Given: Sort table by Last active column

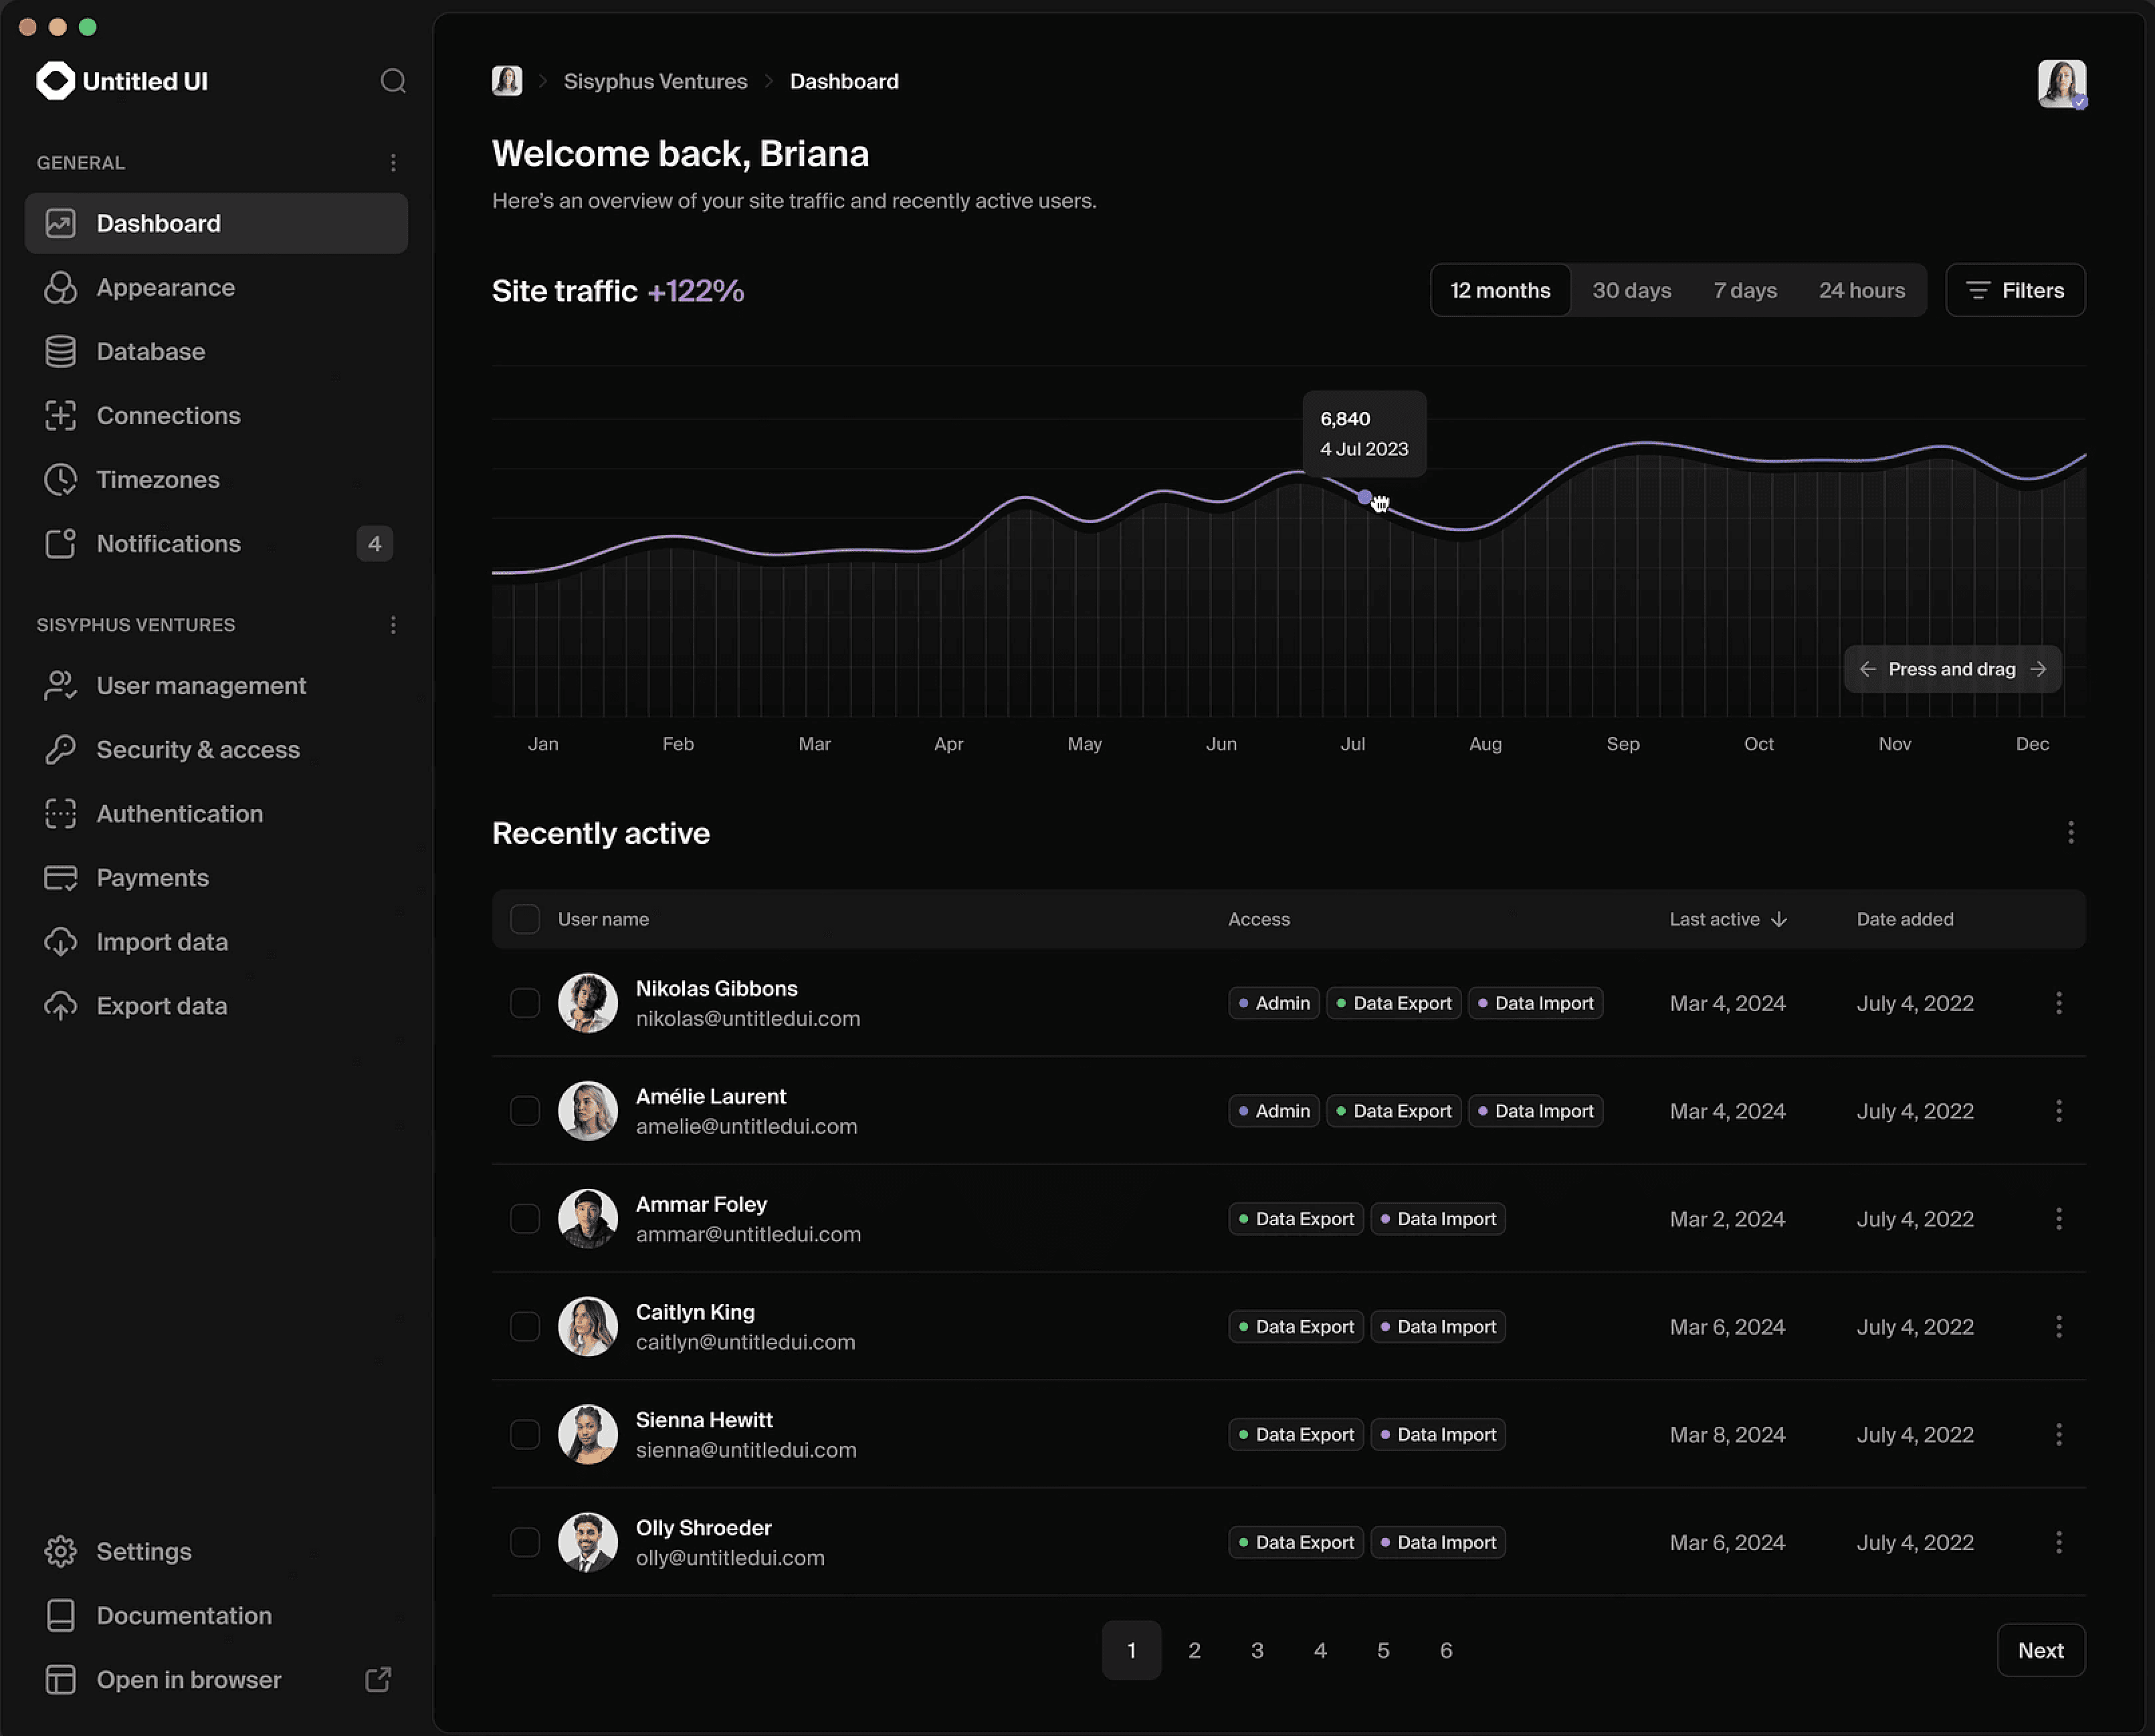Looking at the screenshot, I should click(1727, 919).
